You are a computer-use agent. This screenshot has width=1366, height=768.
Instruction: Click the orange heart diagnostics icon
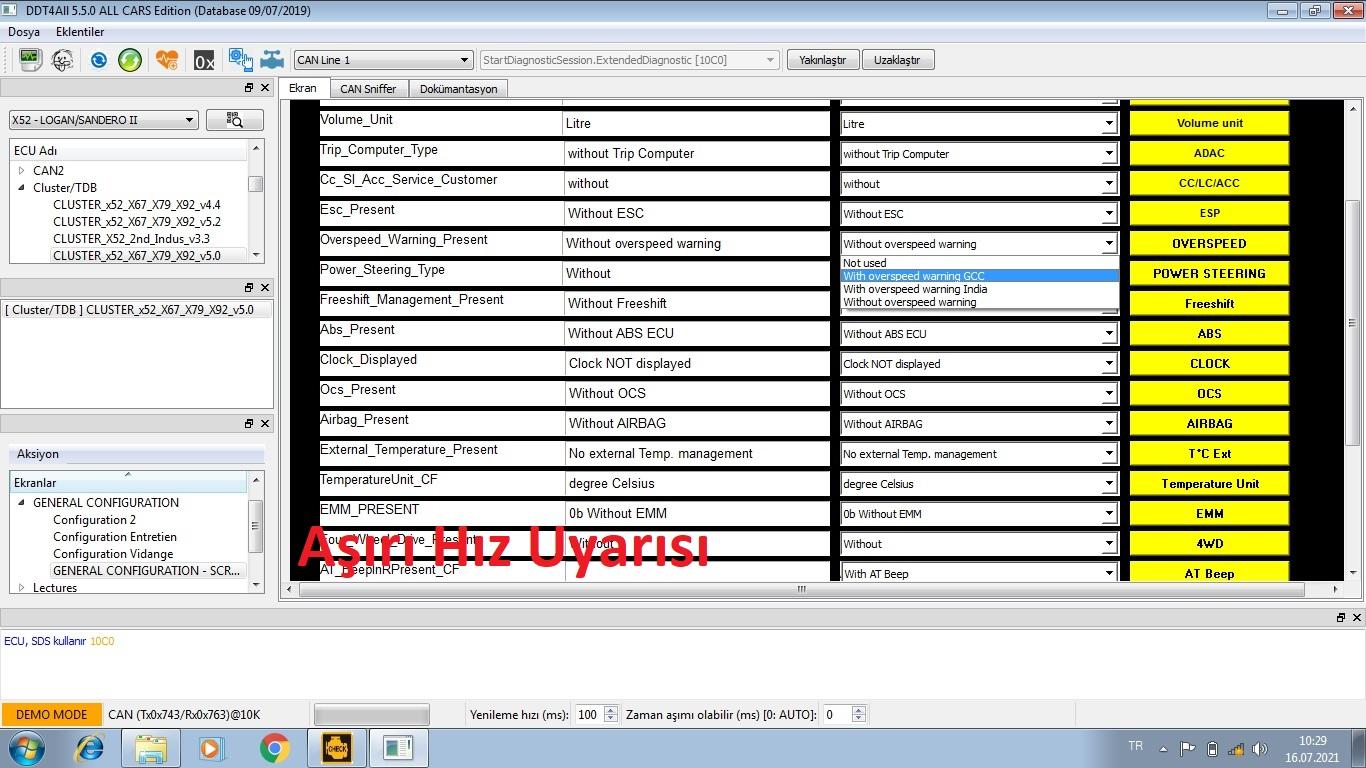[167, 60]
